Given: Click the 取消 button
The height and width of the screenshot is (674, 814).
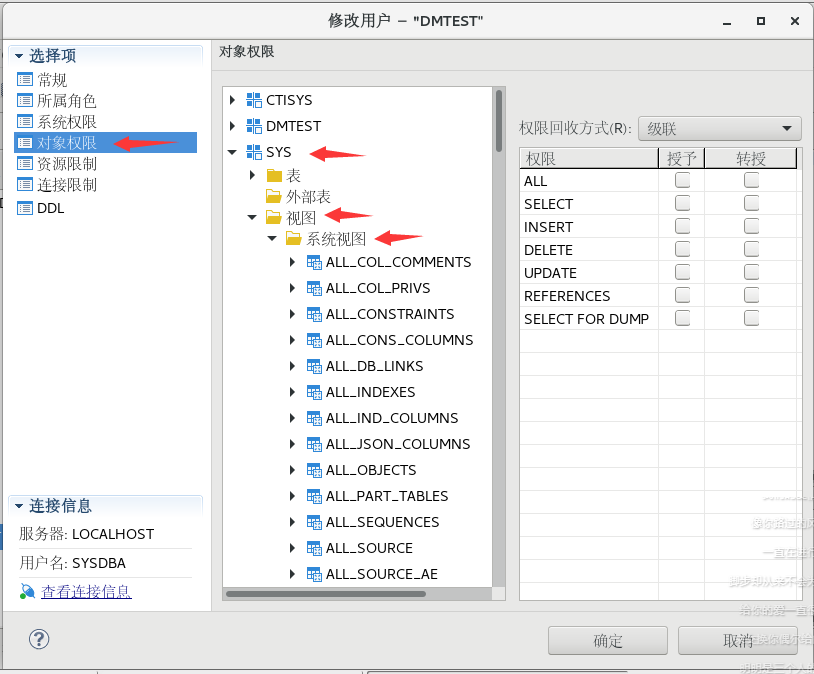Looking at the screenshot, I should pos(738,641).
